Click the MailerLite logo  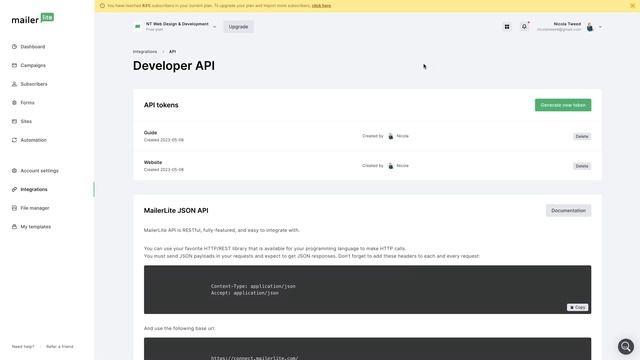coord(33,19)
